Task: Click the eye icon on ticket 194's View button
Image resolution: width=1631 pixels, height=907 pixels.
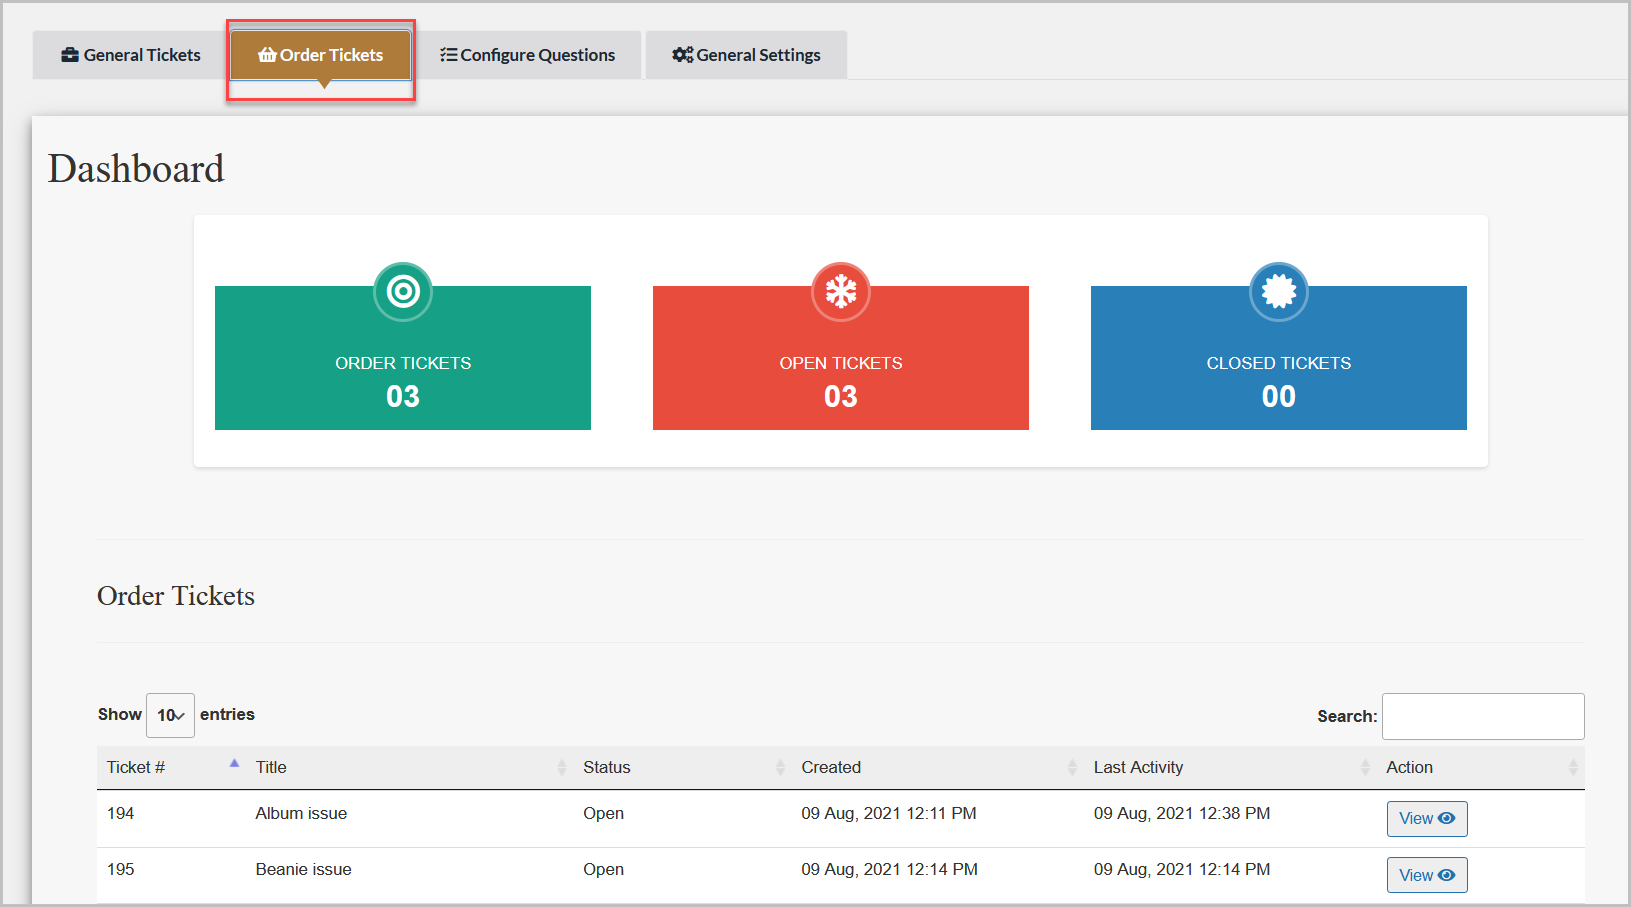Action: (x=1446, y=818)
